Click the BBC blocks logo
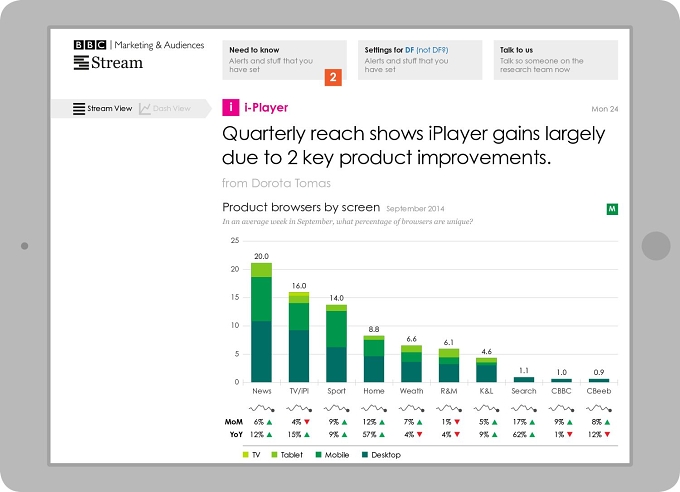680x492 pixels. [90, 45]
